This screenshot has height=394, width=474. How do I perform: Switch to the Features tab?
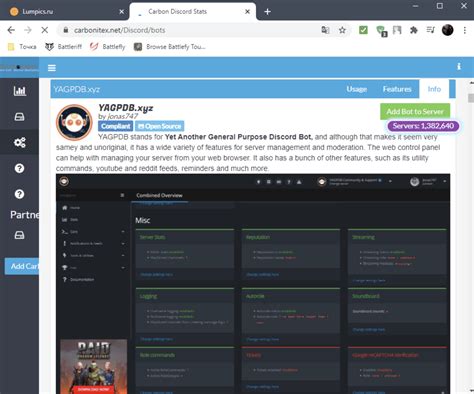397,89
